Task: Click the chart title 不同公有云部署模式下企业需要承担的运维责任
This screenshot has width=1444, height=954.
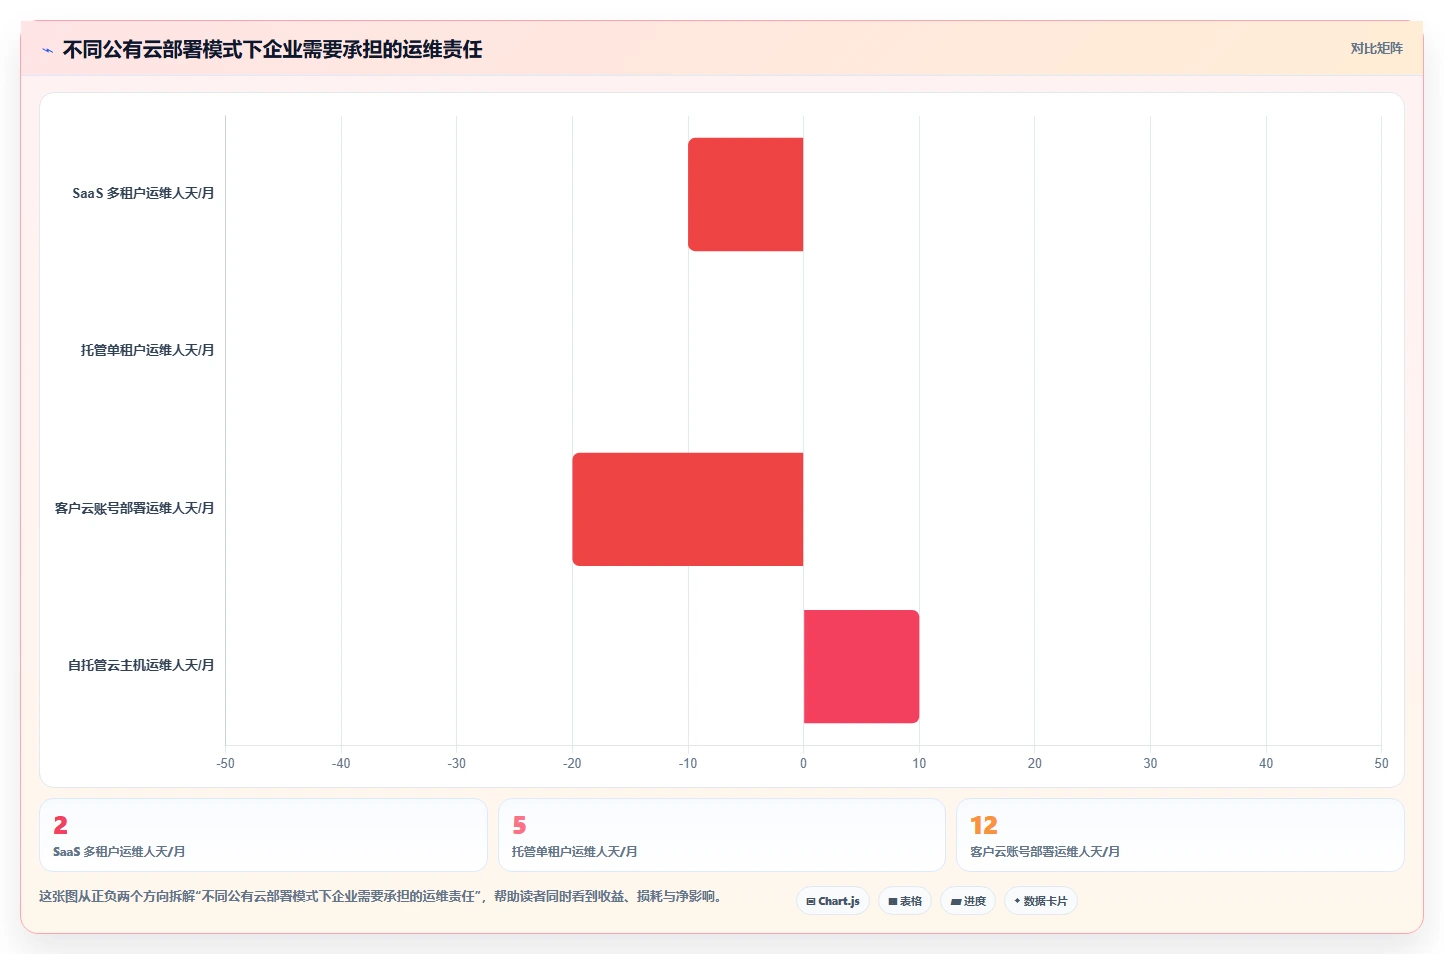Action: tap(273, 49)
